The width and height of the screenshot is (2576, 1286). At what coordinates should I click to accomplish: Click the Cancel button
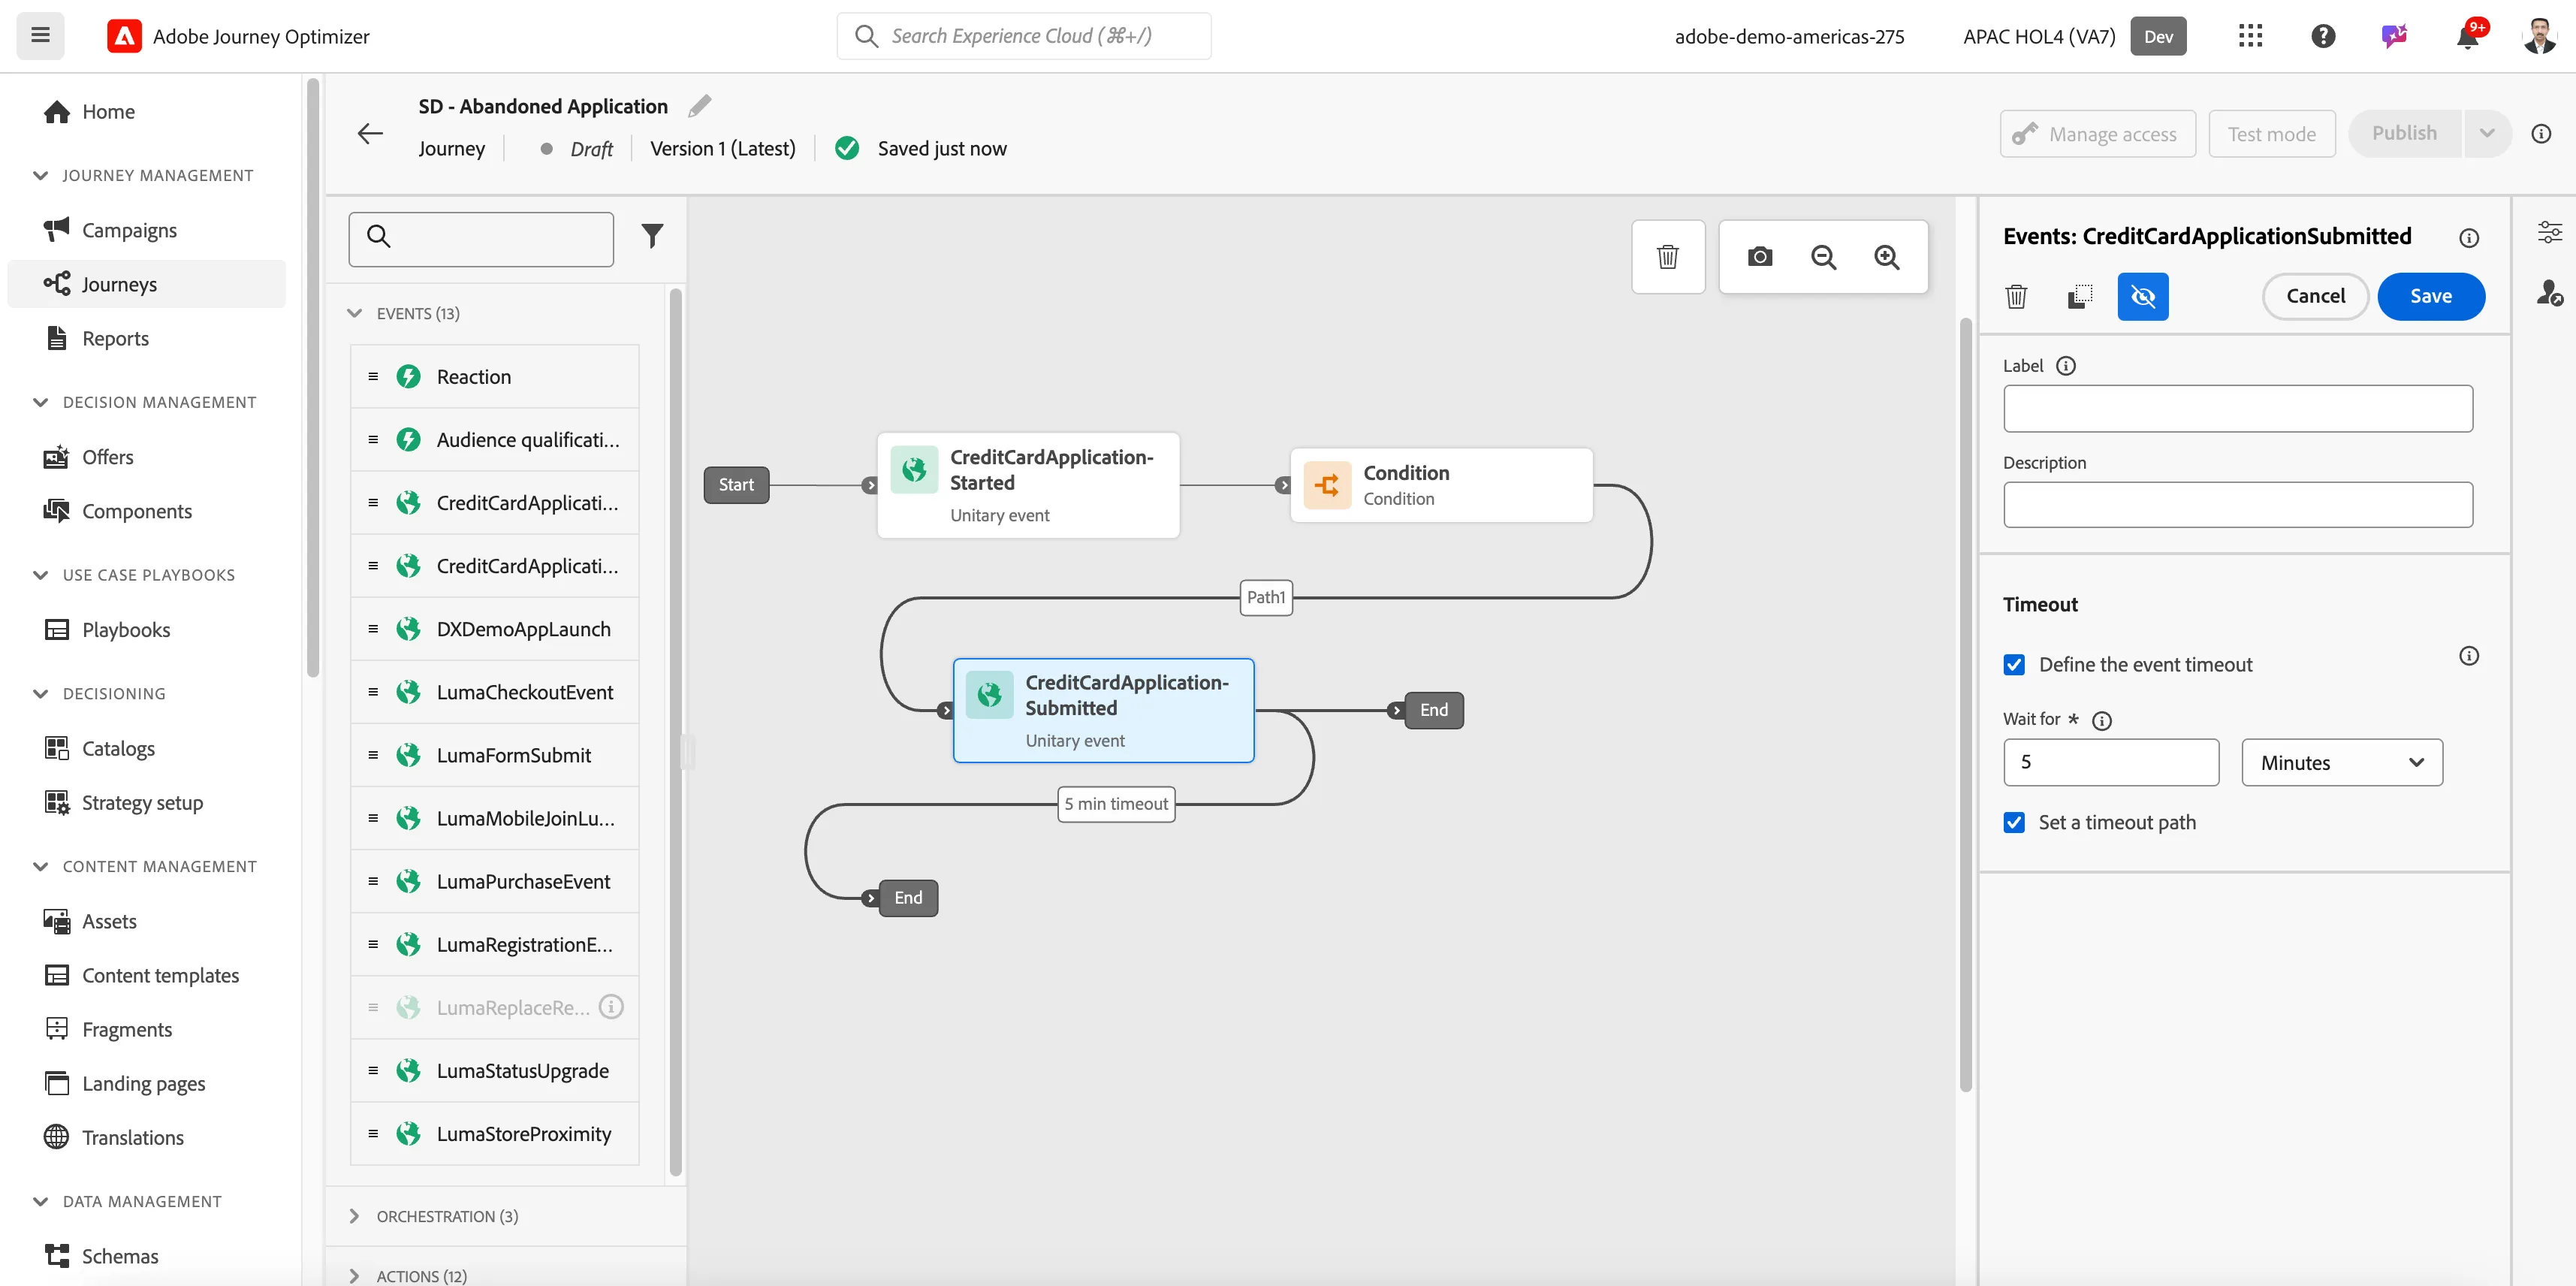pos(2315,296)
